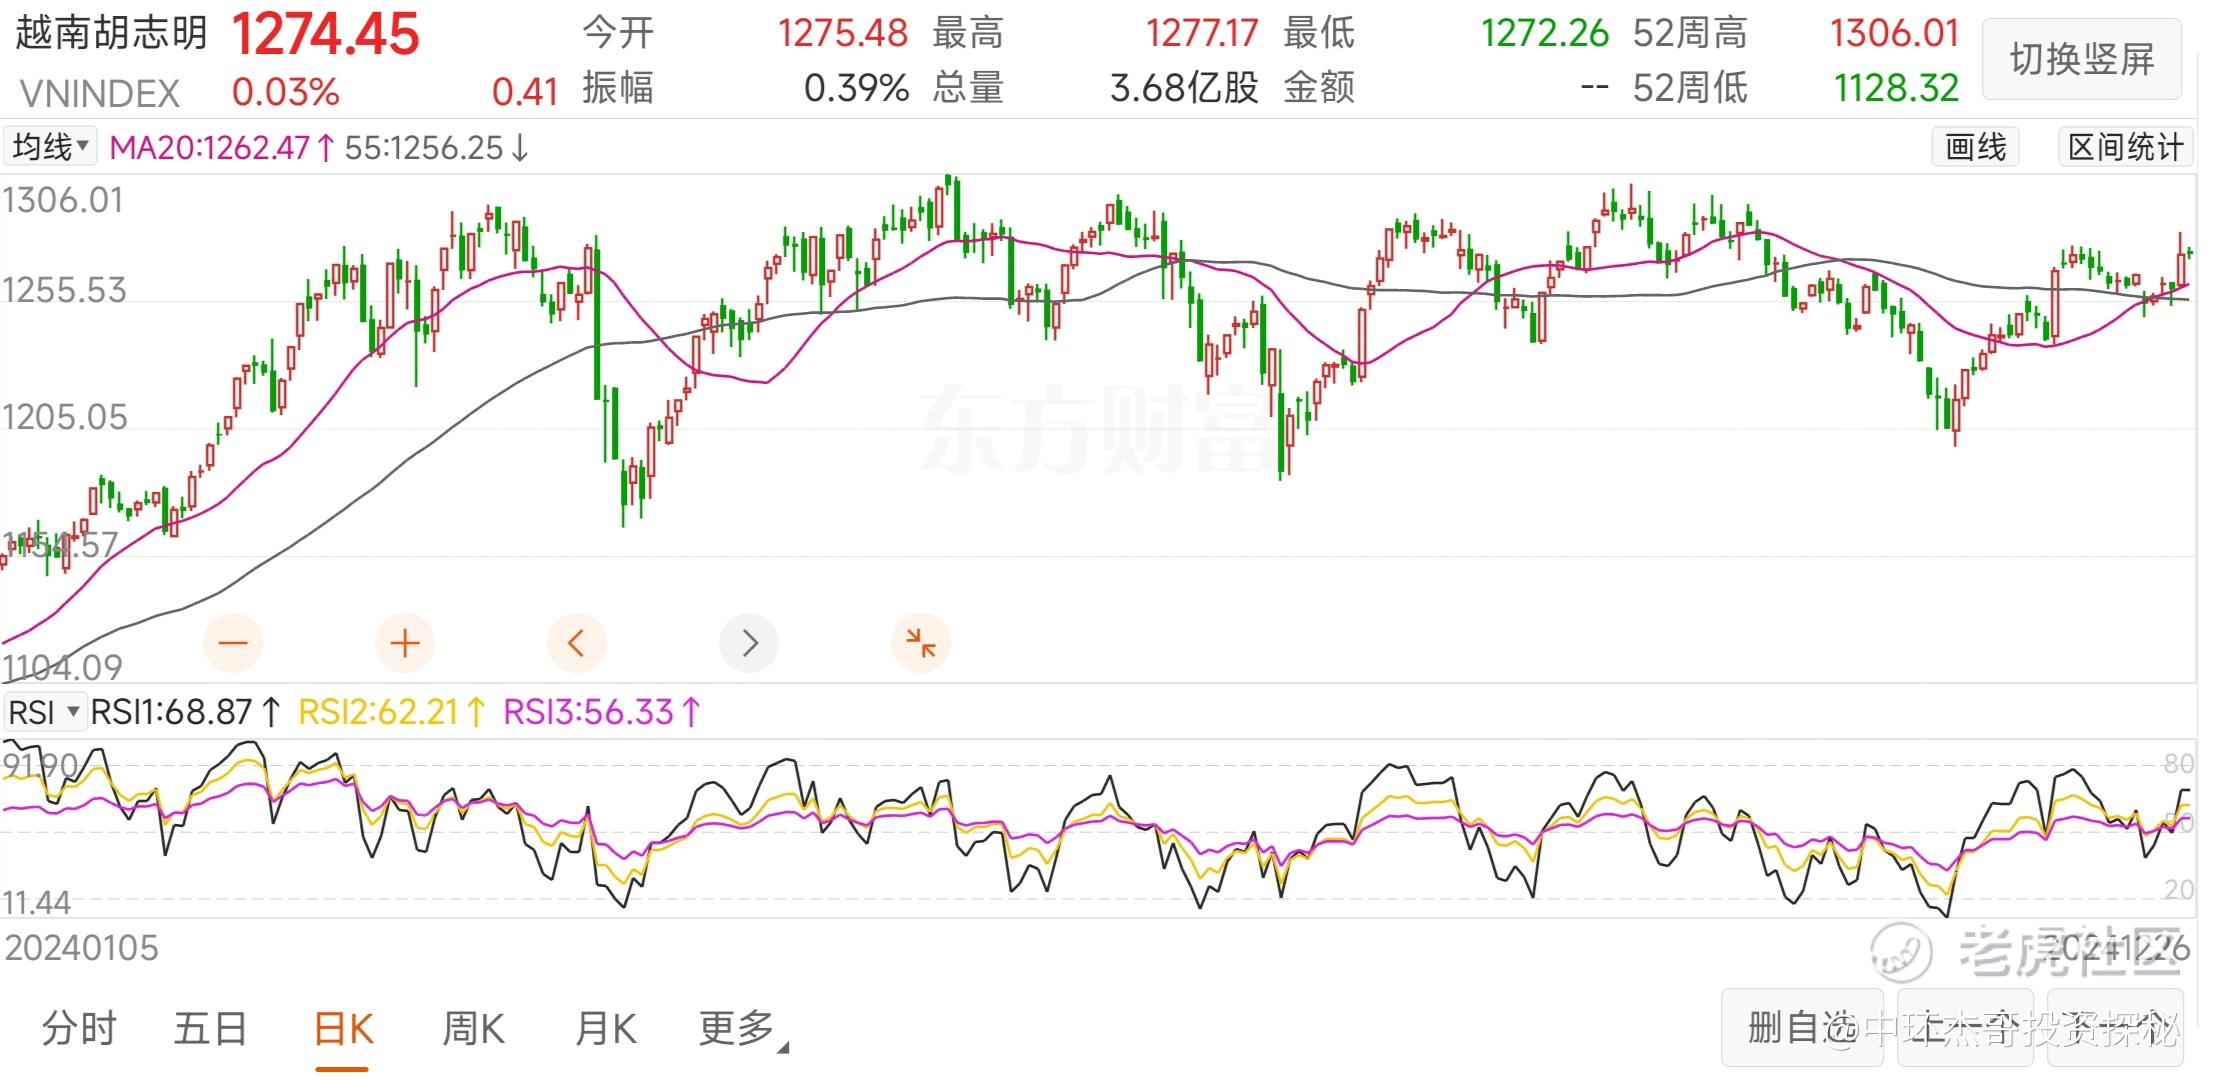Open the 均线 indicator dropdown
The width and height of the screenshot is (2224, 1080).
50,148
